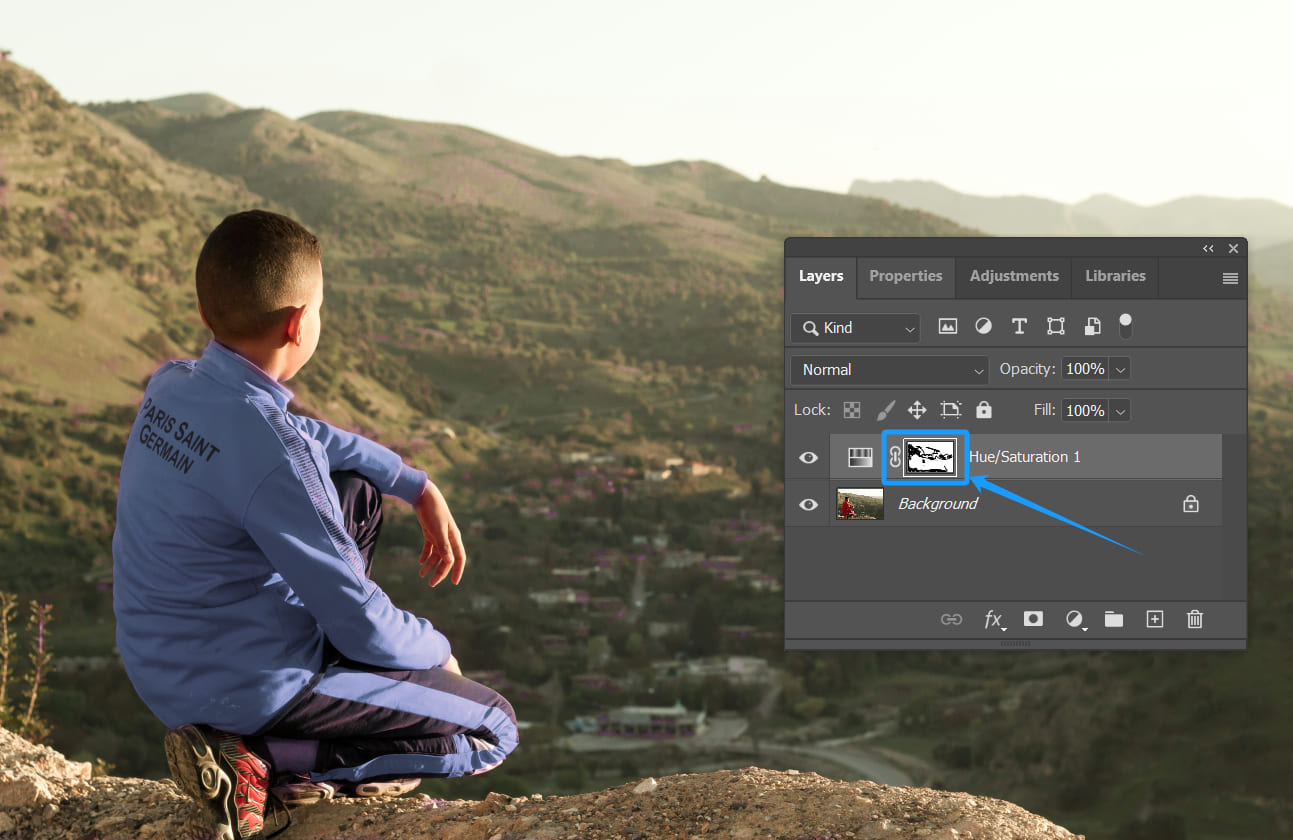Click the Fill 100% value field

pyautogui.click(x=1085, y=411)
